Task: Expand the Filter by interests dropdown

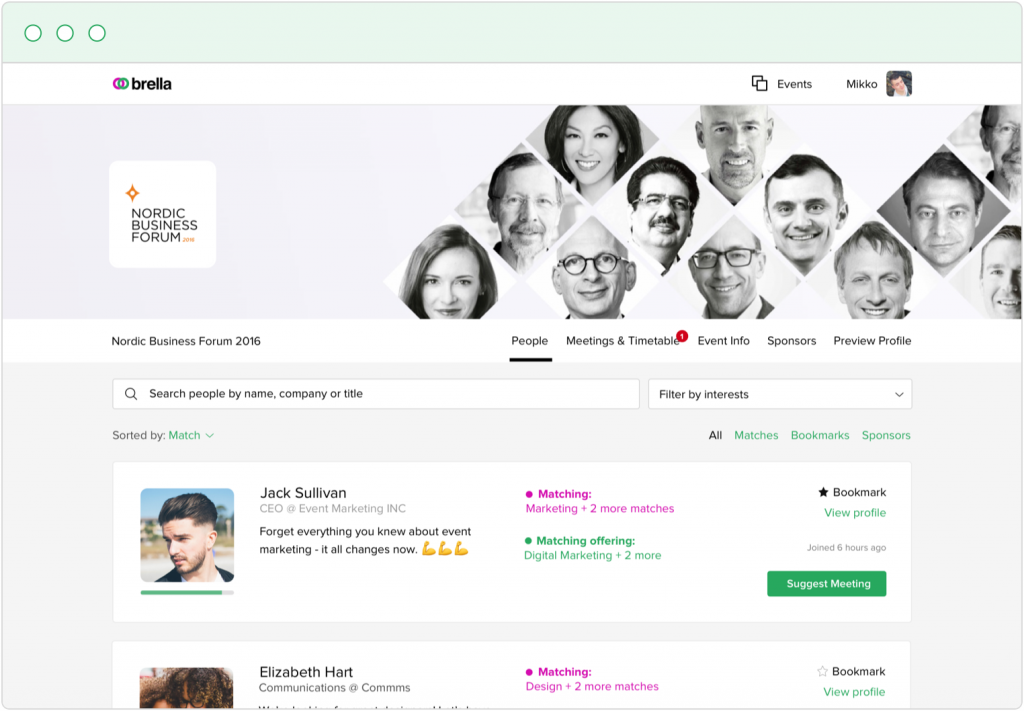Action: click(780, 394)
